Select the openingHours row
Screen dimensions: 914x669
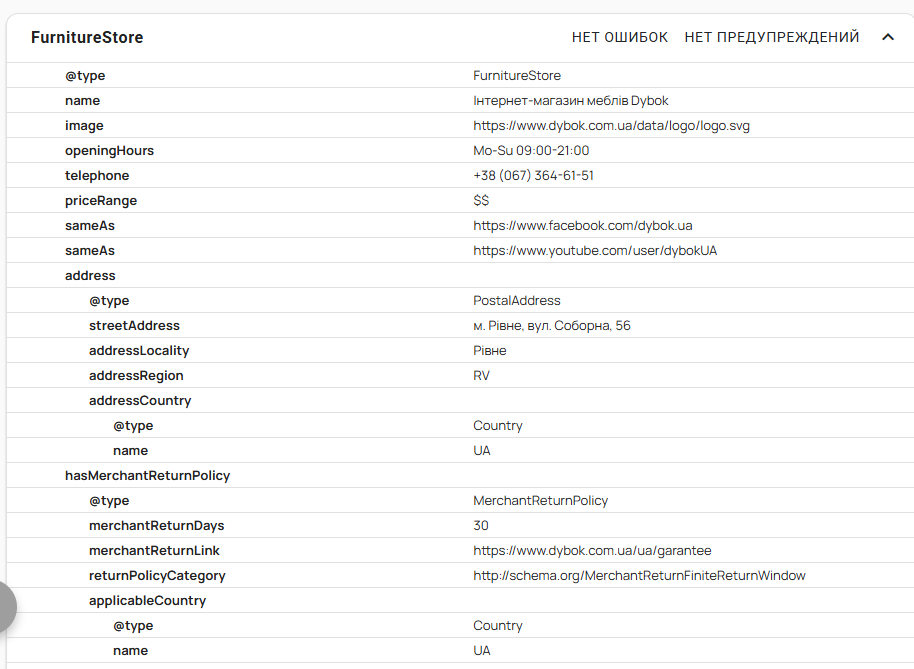(460, 150)
